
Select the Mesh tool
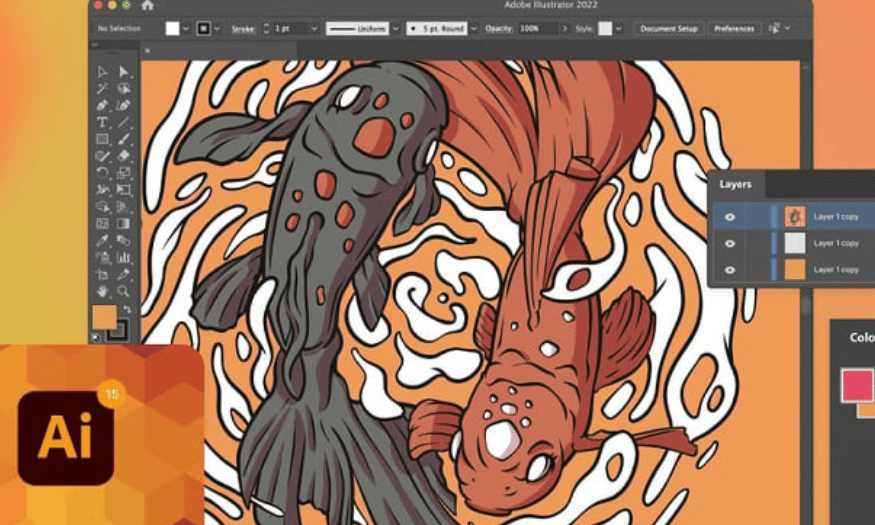[102, 224]
